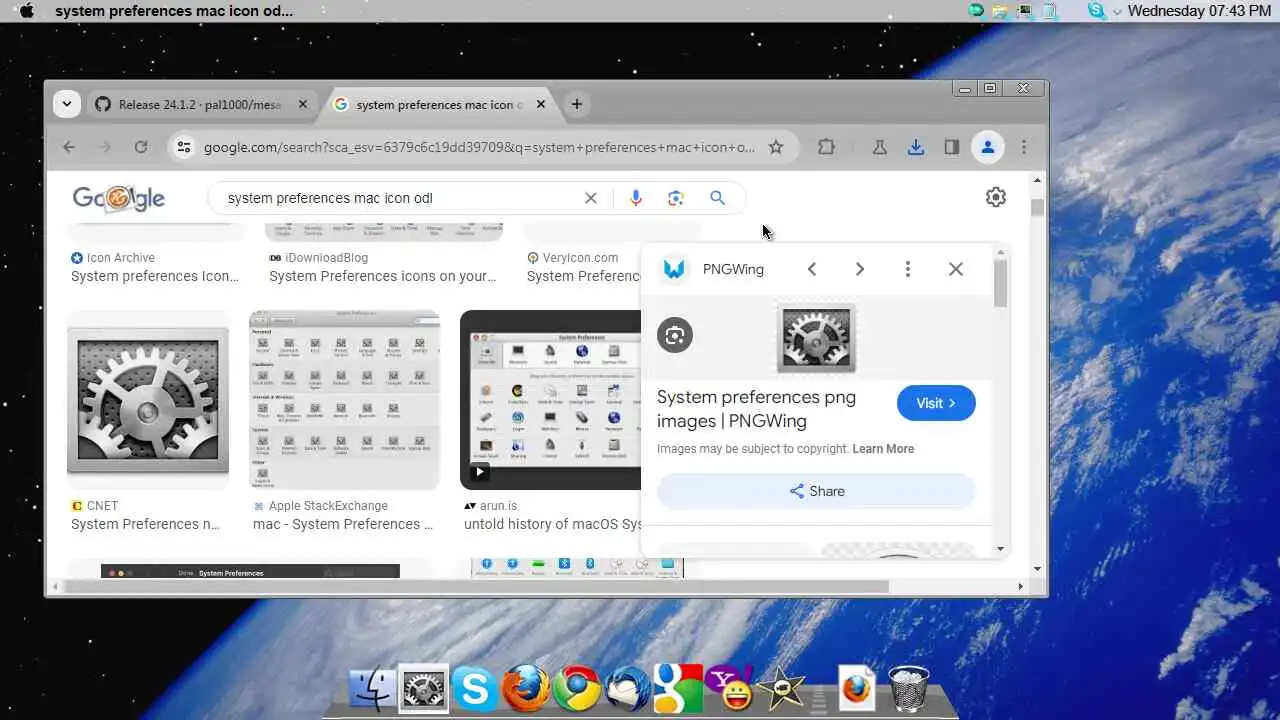Launch Firefox from the dock
1280x720 pixels.
[x=526, y=688]
